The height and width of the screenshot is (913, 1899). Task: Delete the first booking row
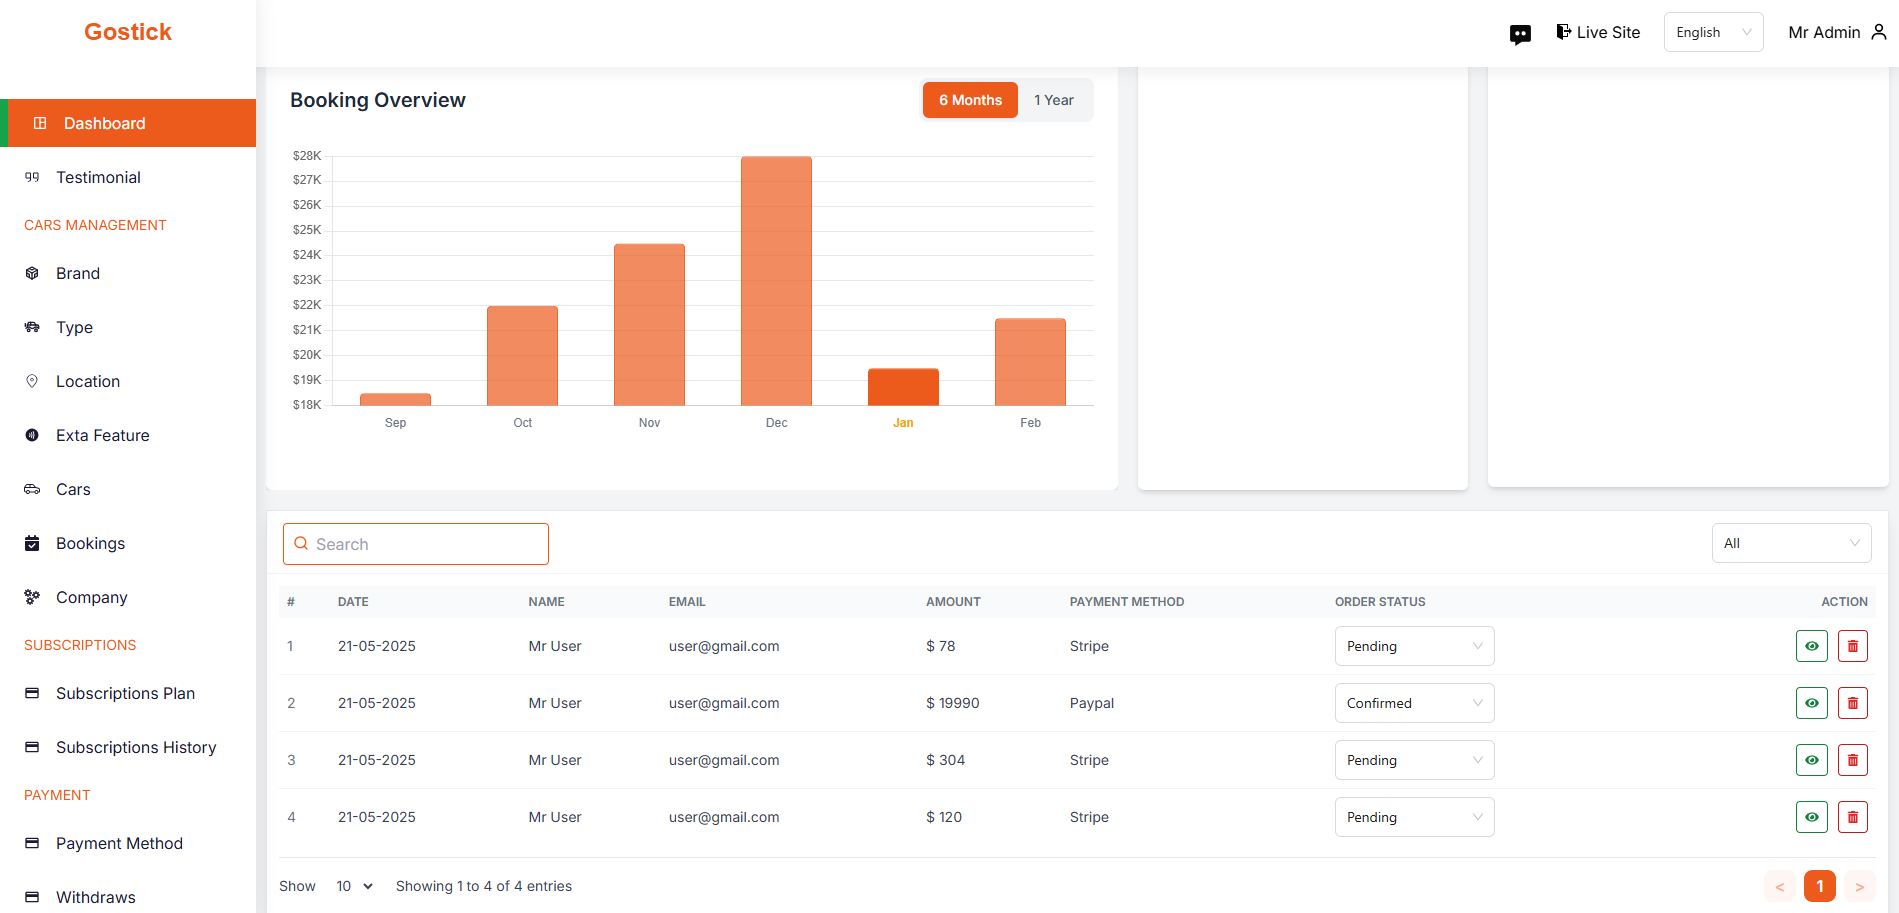click(1852, 646)
